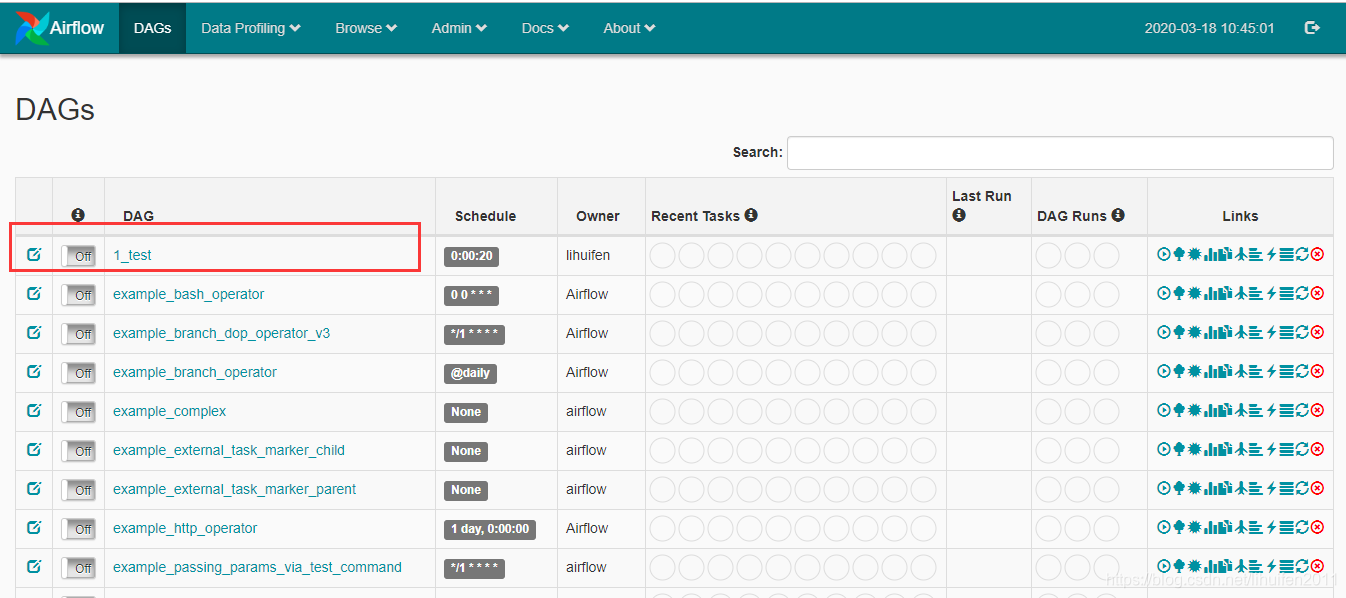Trigger the 1_test DAG with play icon

coord(1164,254)
